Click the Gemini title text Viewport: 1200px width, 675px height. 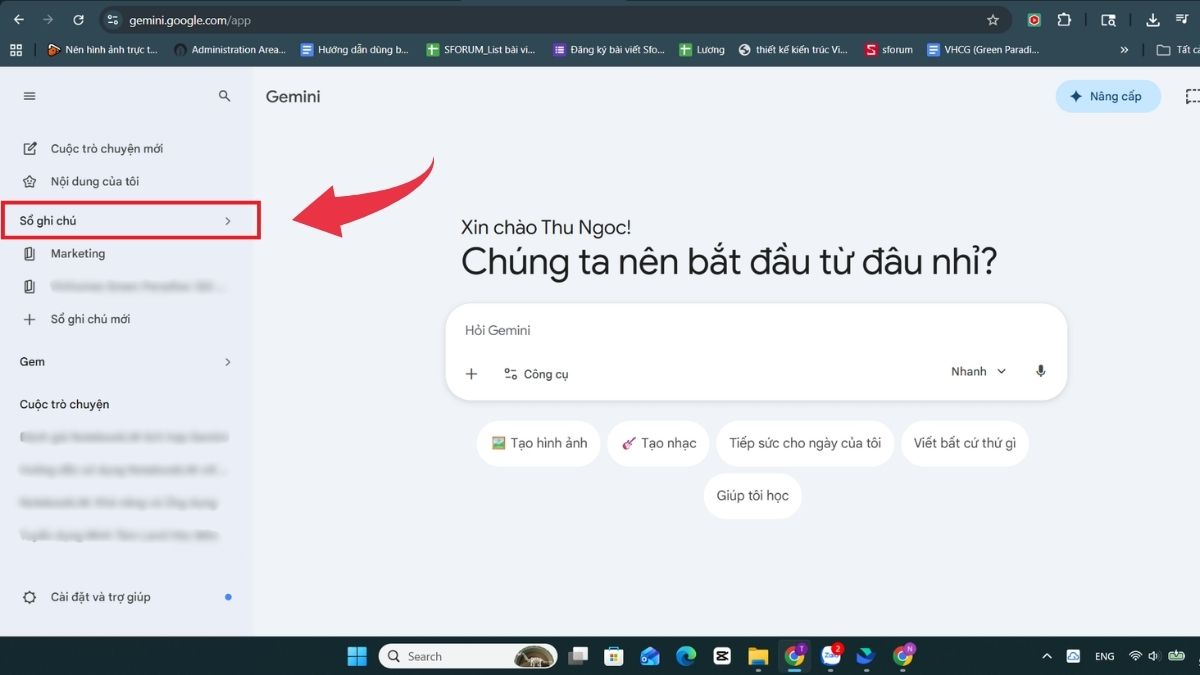click(x=293, y=97)
